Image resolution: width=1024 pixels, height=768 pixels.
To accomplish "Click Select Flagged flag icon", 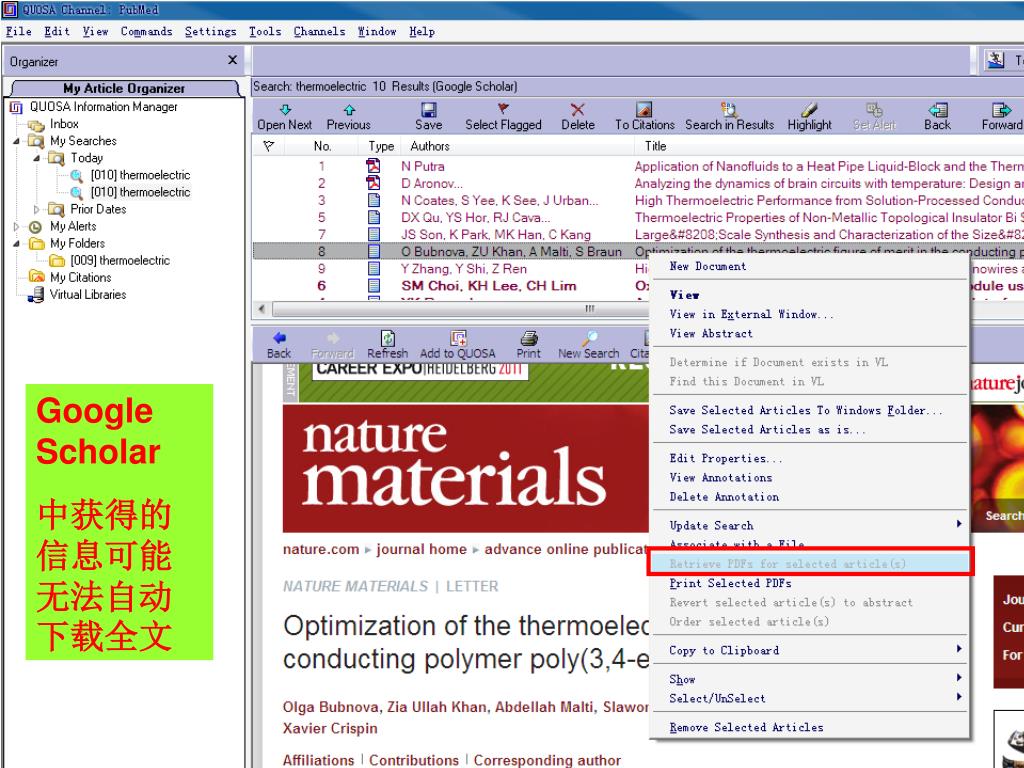I will tap(503, 109).
